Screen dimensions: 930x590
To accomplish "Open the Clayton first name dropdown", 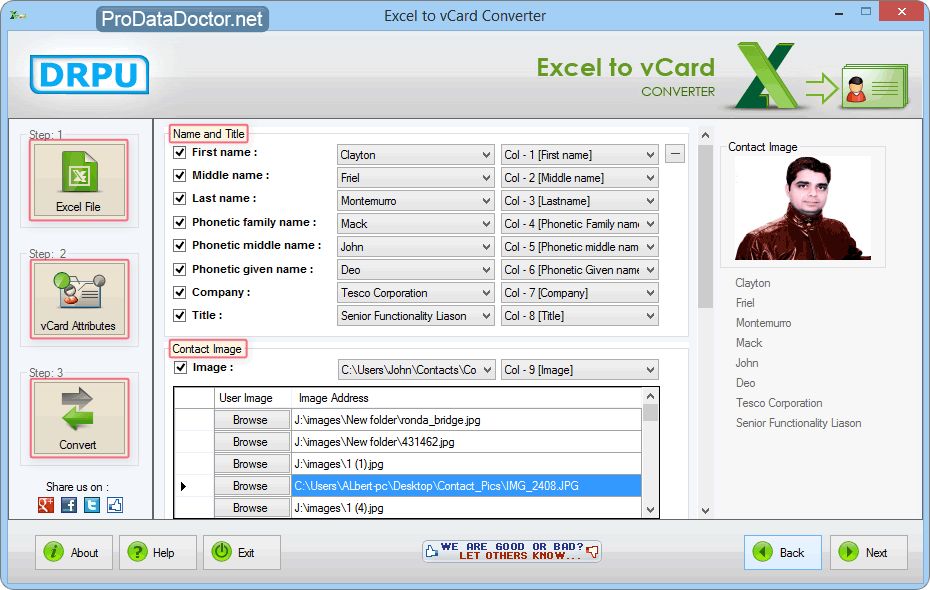I will 415,155.
